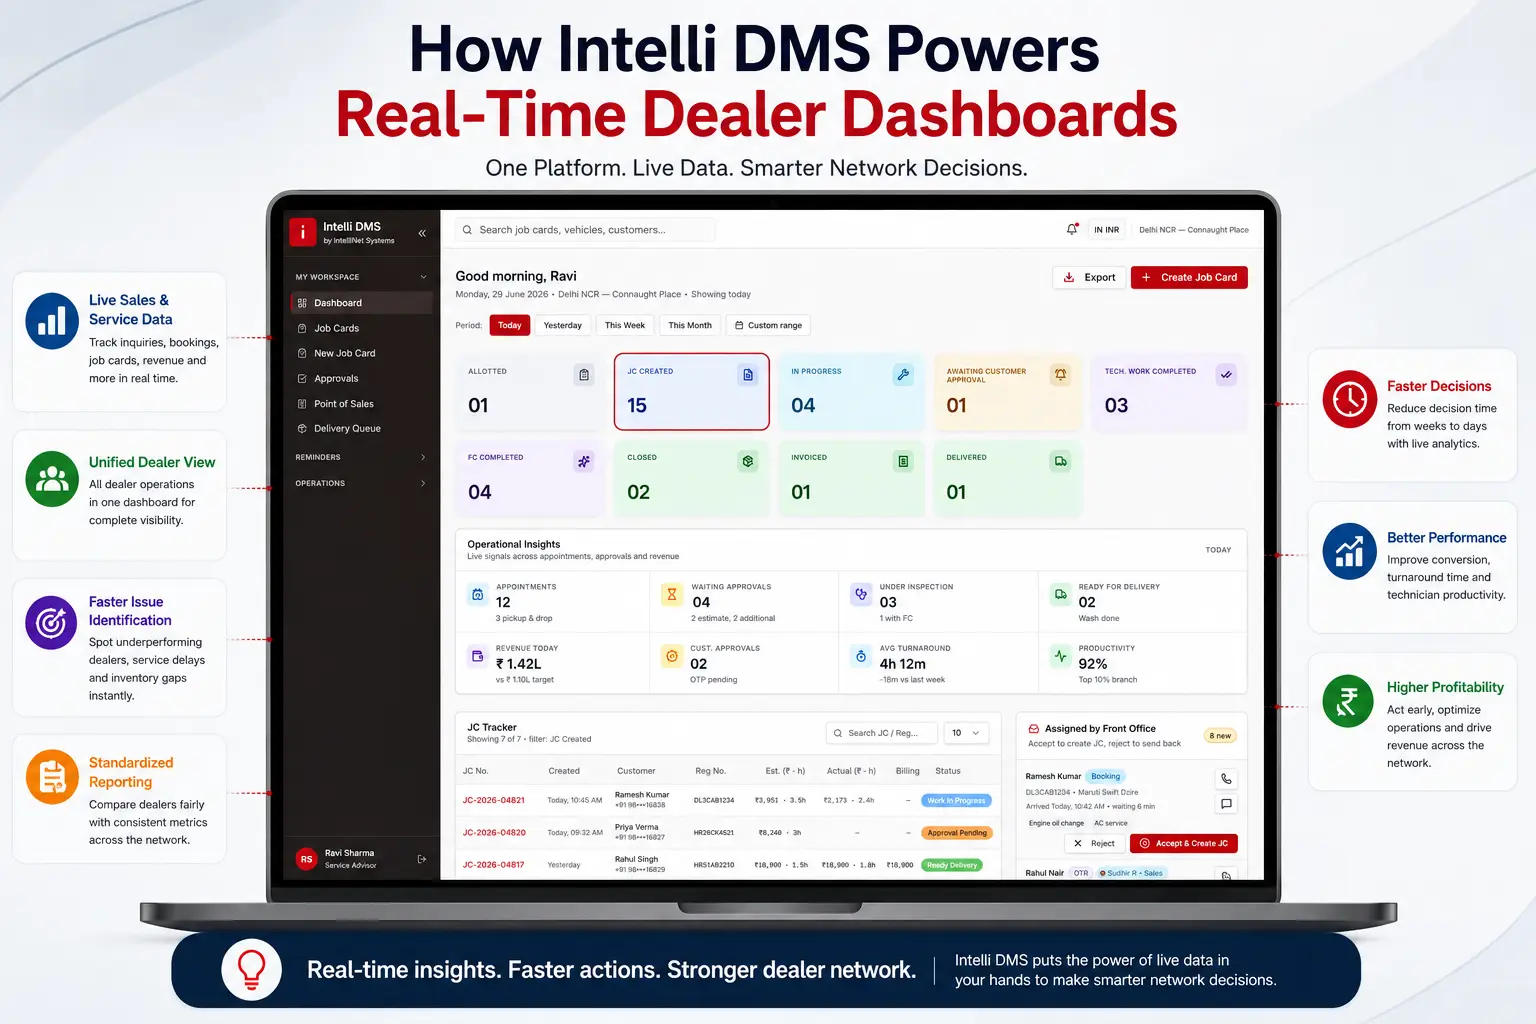Click the Export button
This screenshot has height=1024, width=1536.
pos(1089,277)
